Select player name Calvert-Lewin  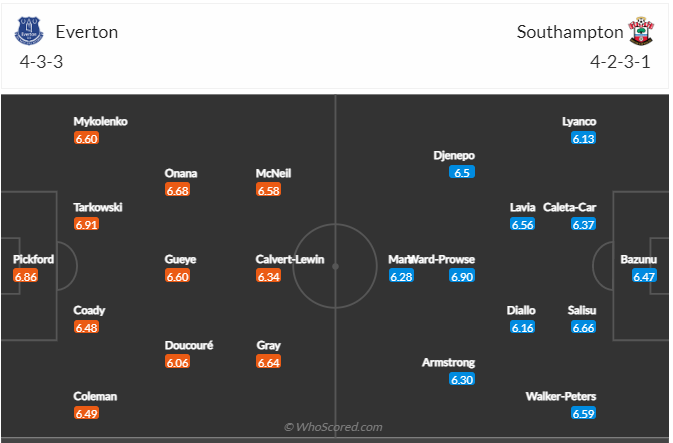290,259
